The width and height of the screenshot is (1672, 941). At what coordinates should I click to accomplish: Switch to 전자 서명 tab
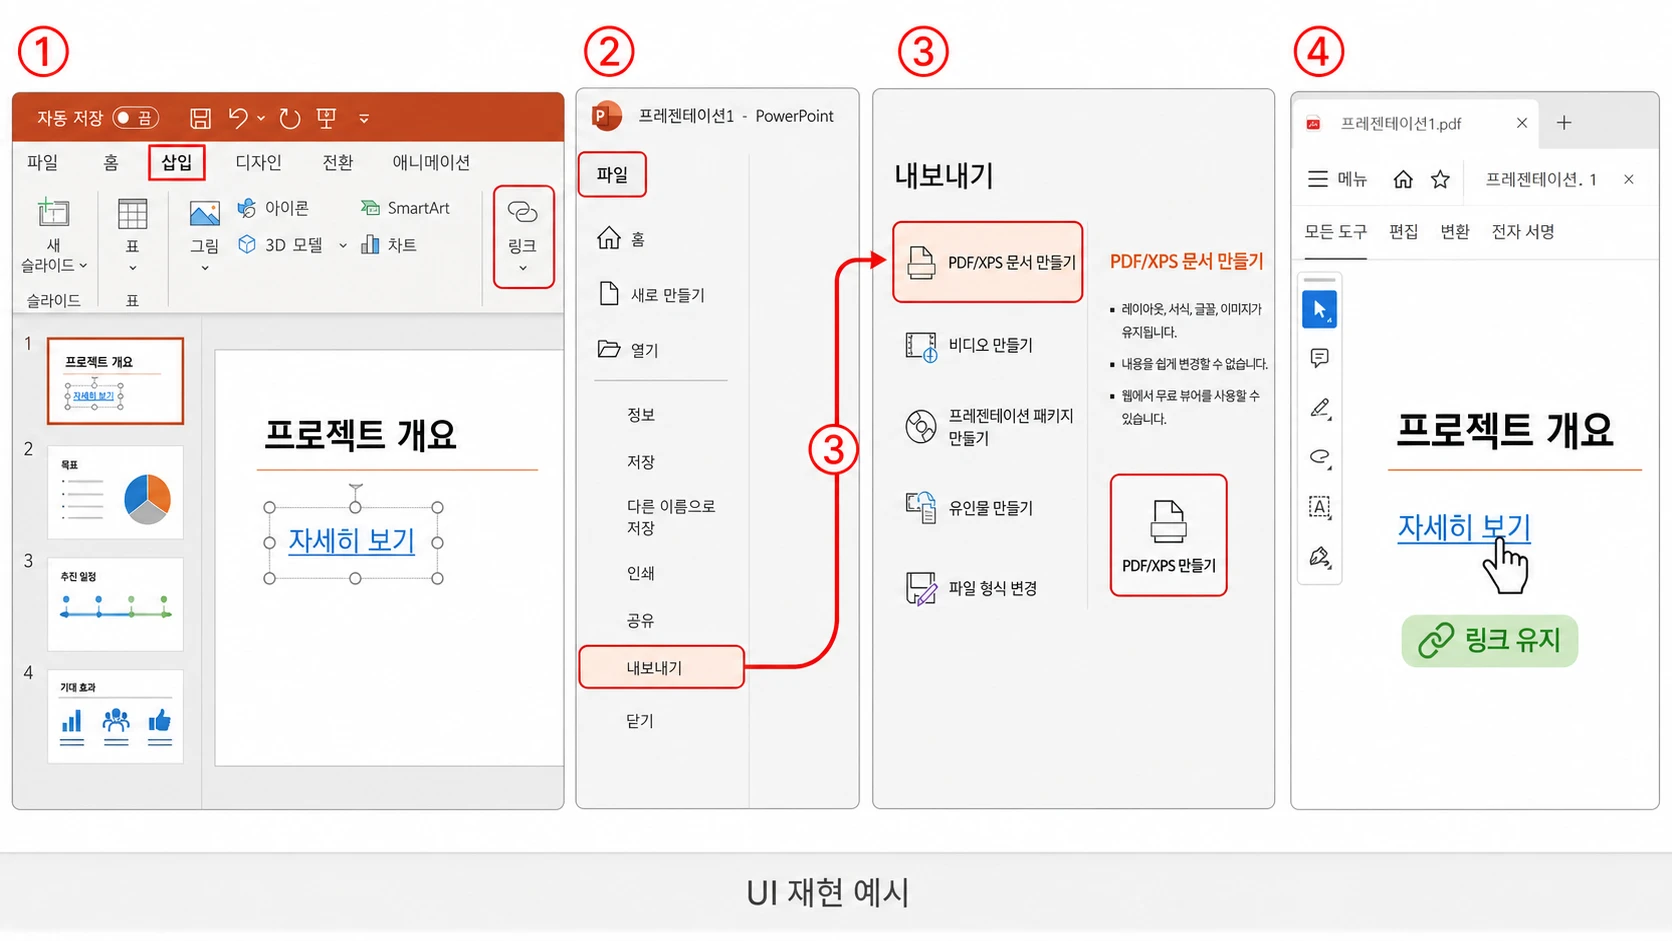tap(1523, 232)
